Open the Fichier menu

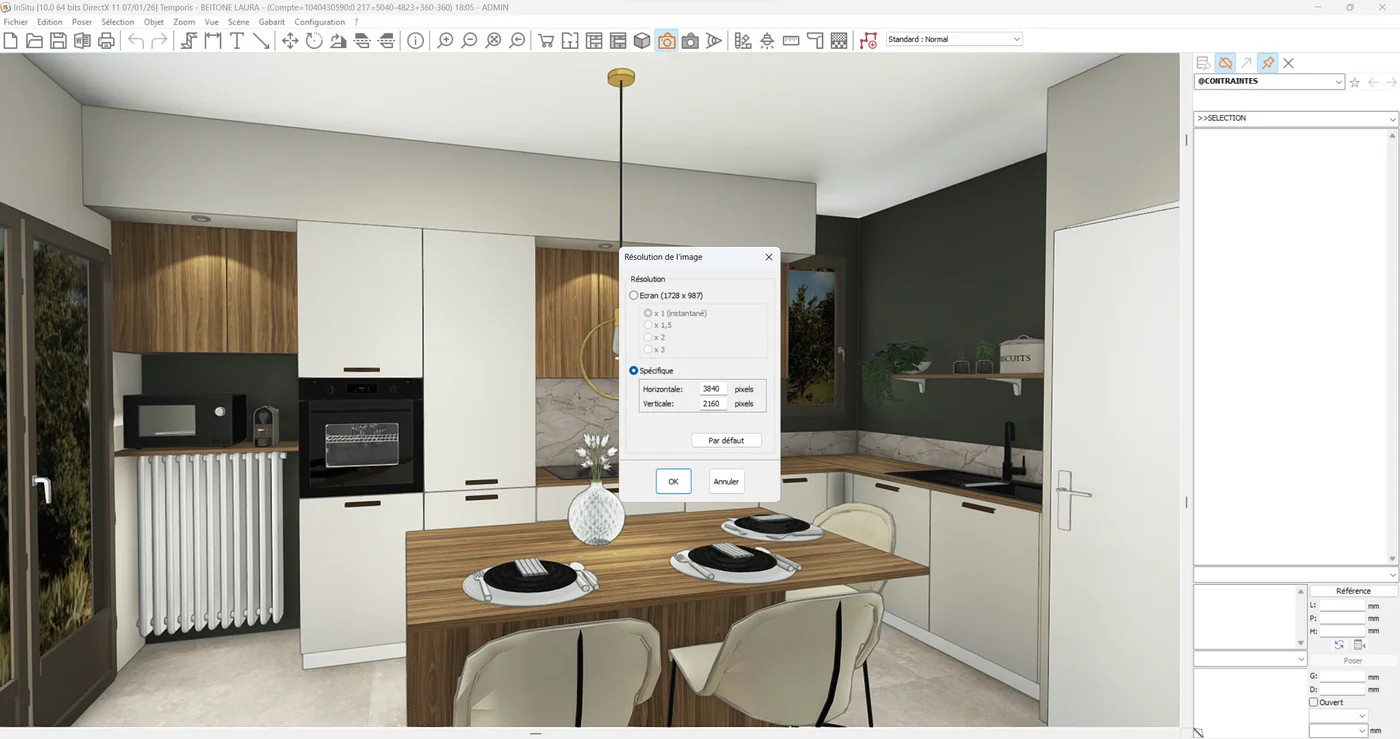point(16,22)
